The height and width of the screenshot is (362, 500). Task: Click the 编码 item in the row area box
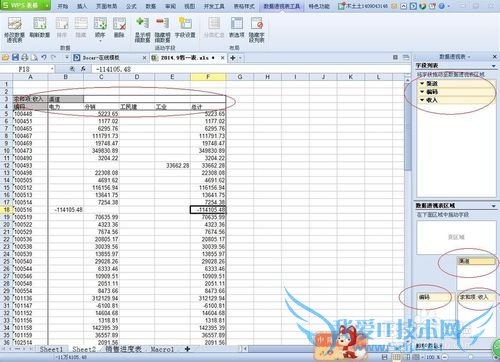coord(434,297)
